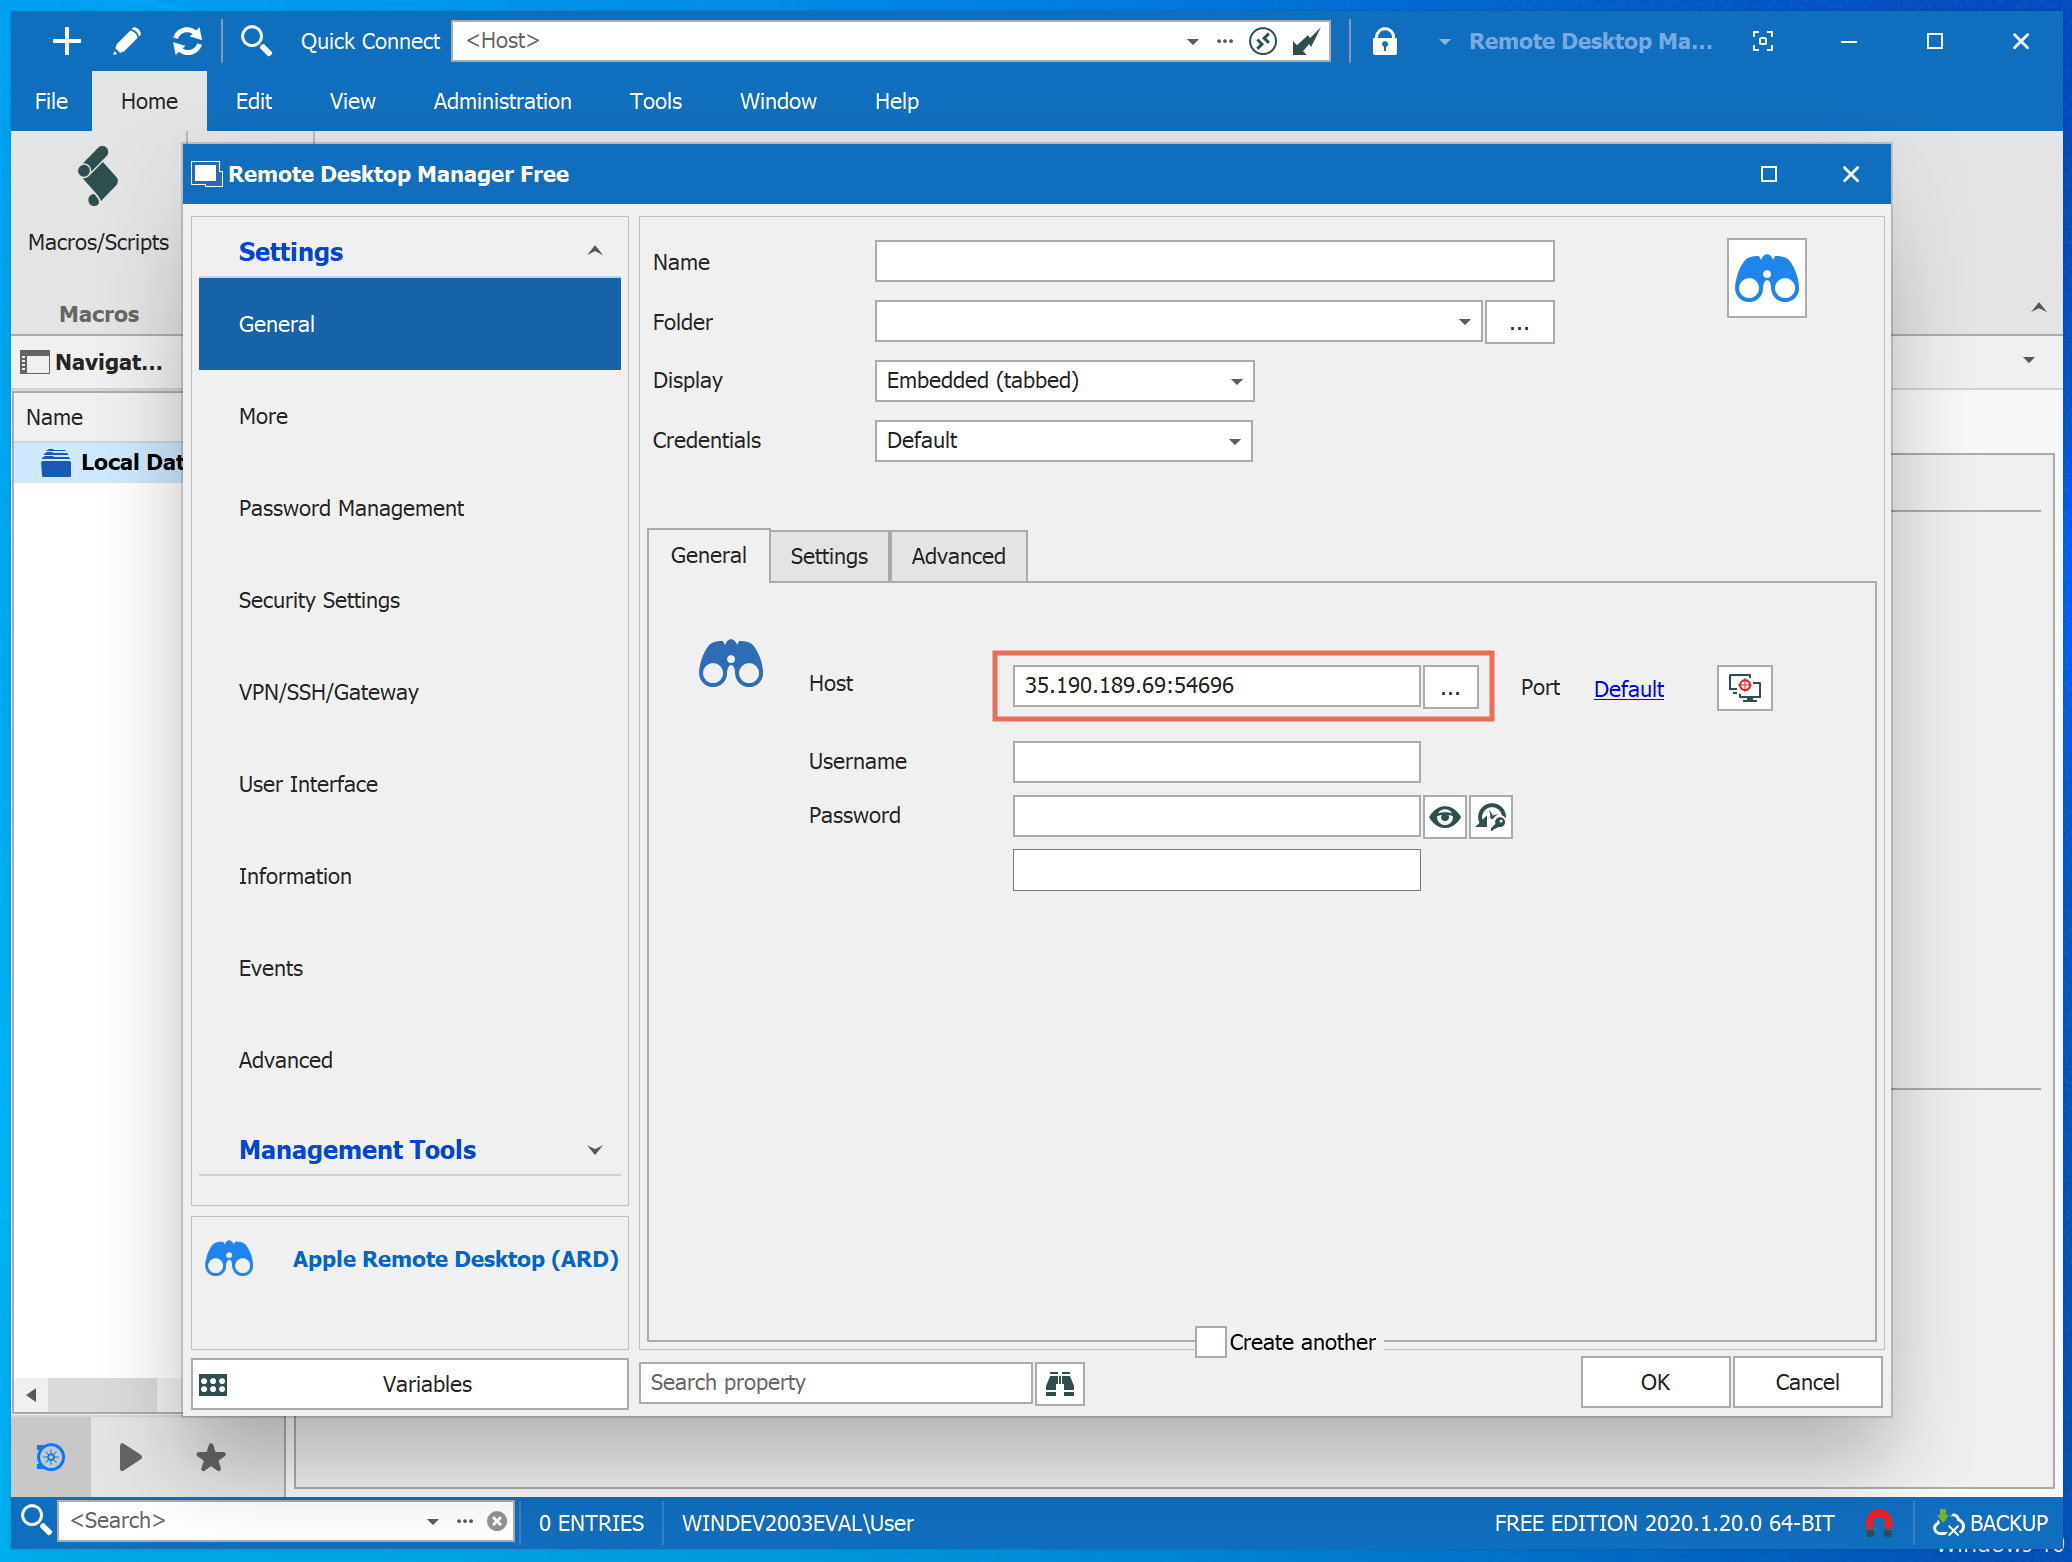Expand the Management Tools section
The image size is (2072, 1562).
(595, 1150)
